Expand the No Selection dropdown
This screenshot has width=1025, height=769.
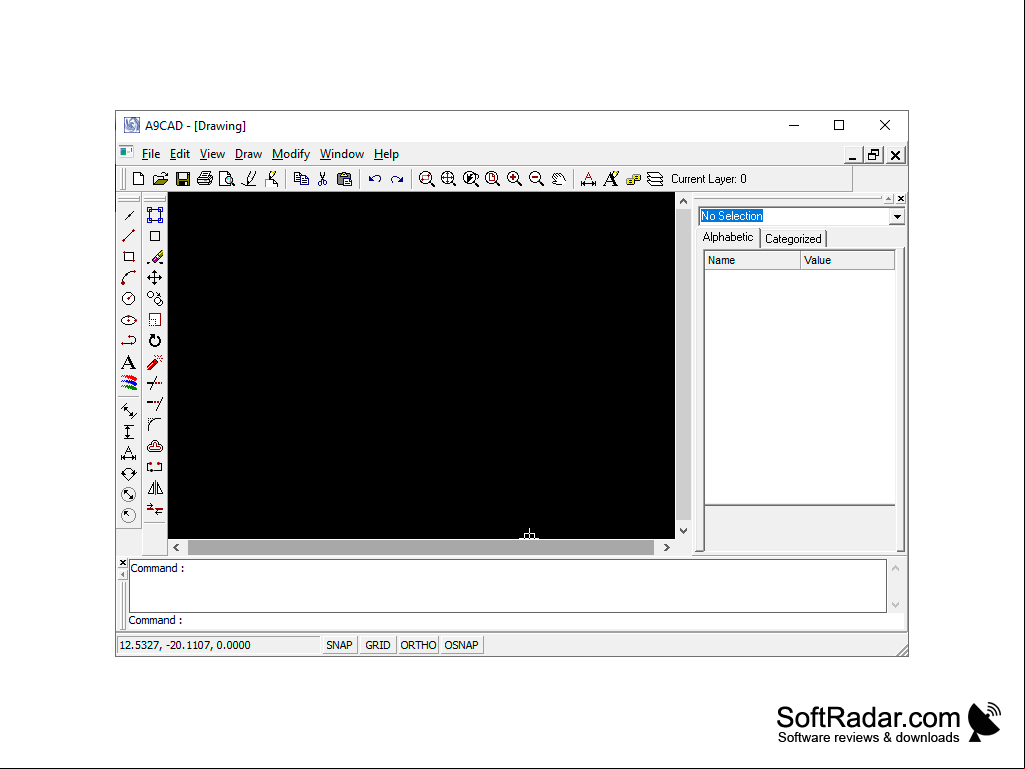[897, 216]
